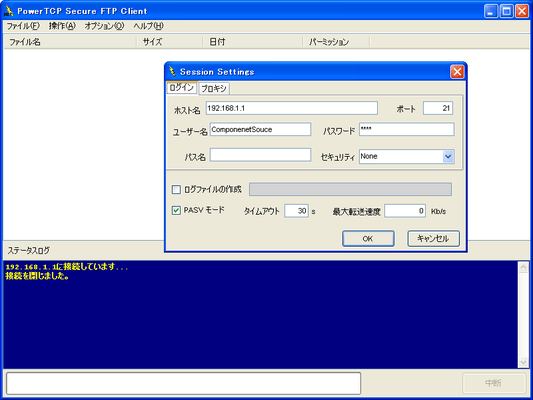Click the ポート field showing 21
The height and width of the screenshot is (400, 533).
pos(438,108)
